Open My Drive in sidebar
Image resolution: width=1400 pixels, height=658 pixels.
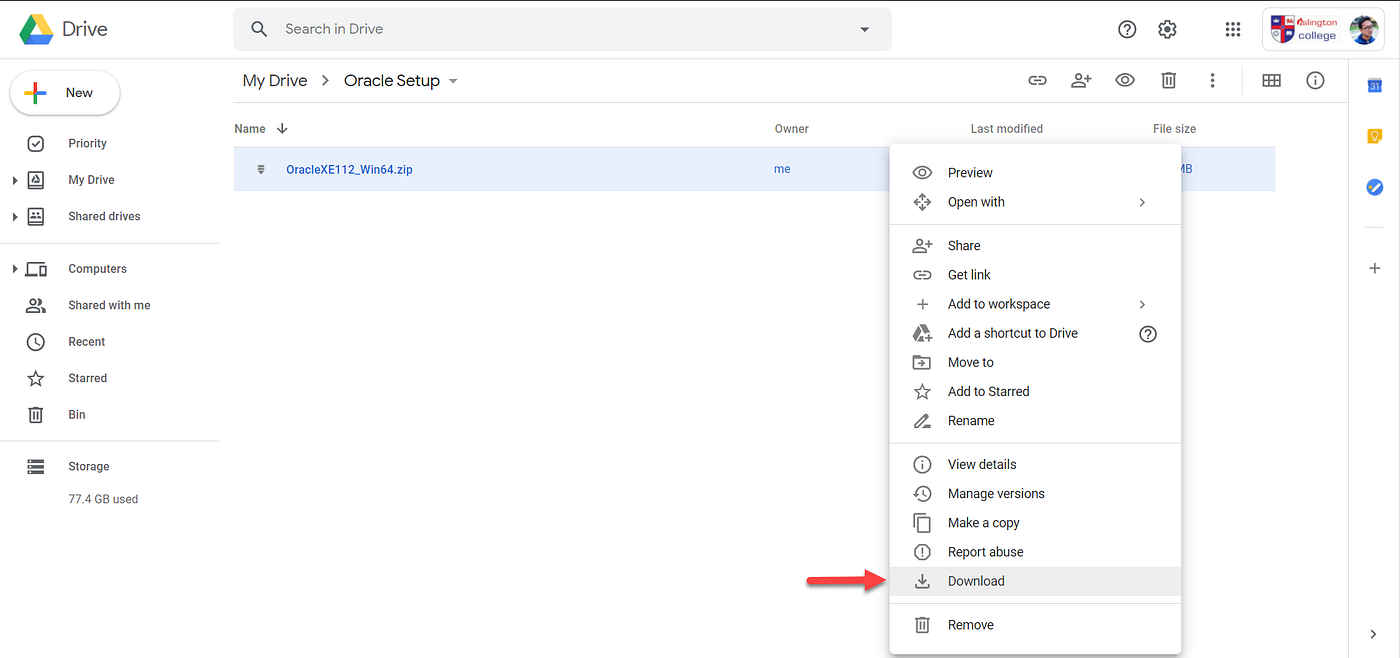click(x=91, y=180)
